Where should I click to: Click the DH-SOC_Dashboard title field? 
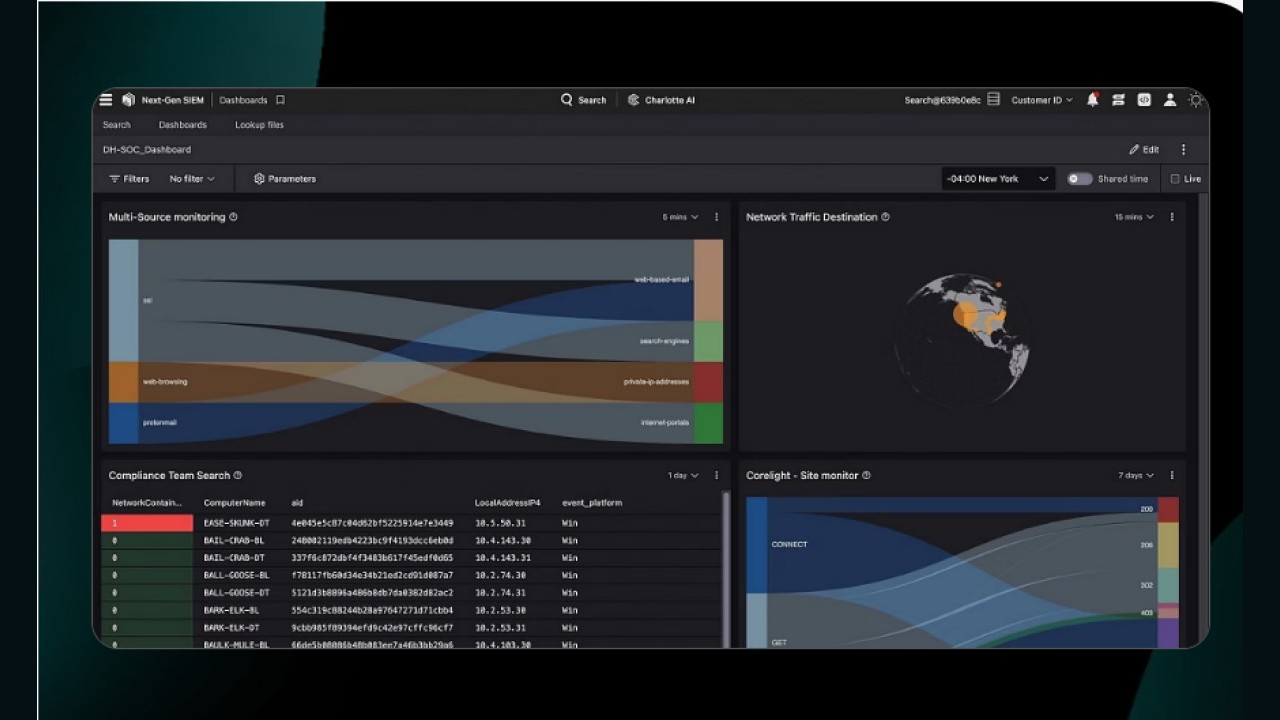(146, 149)
